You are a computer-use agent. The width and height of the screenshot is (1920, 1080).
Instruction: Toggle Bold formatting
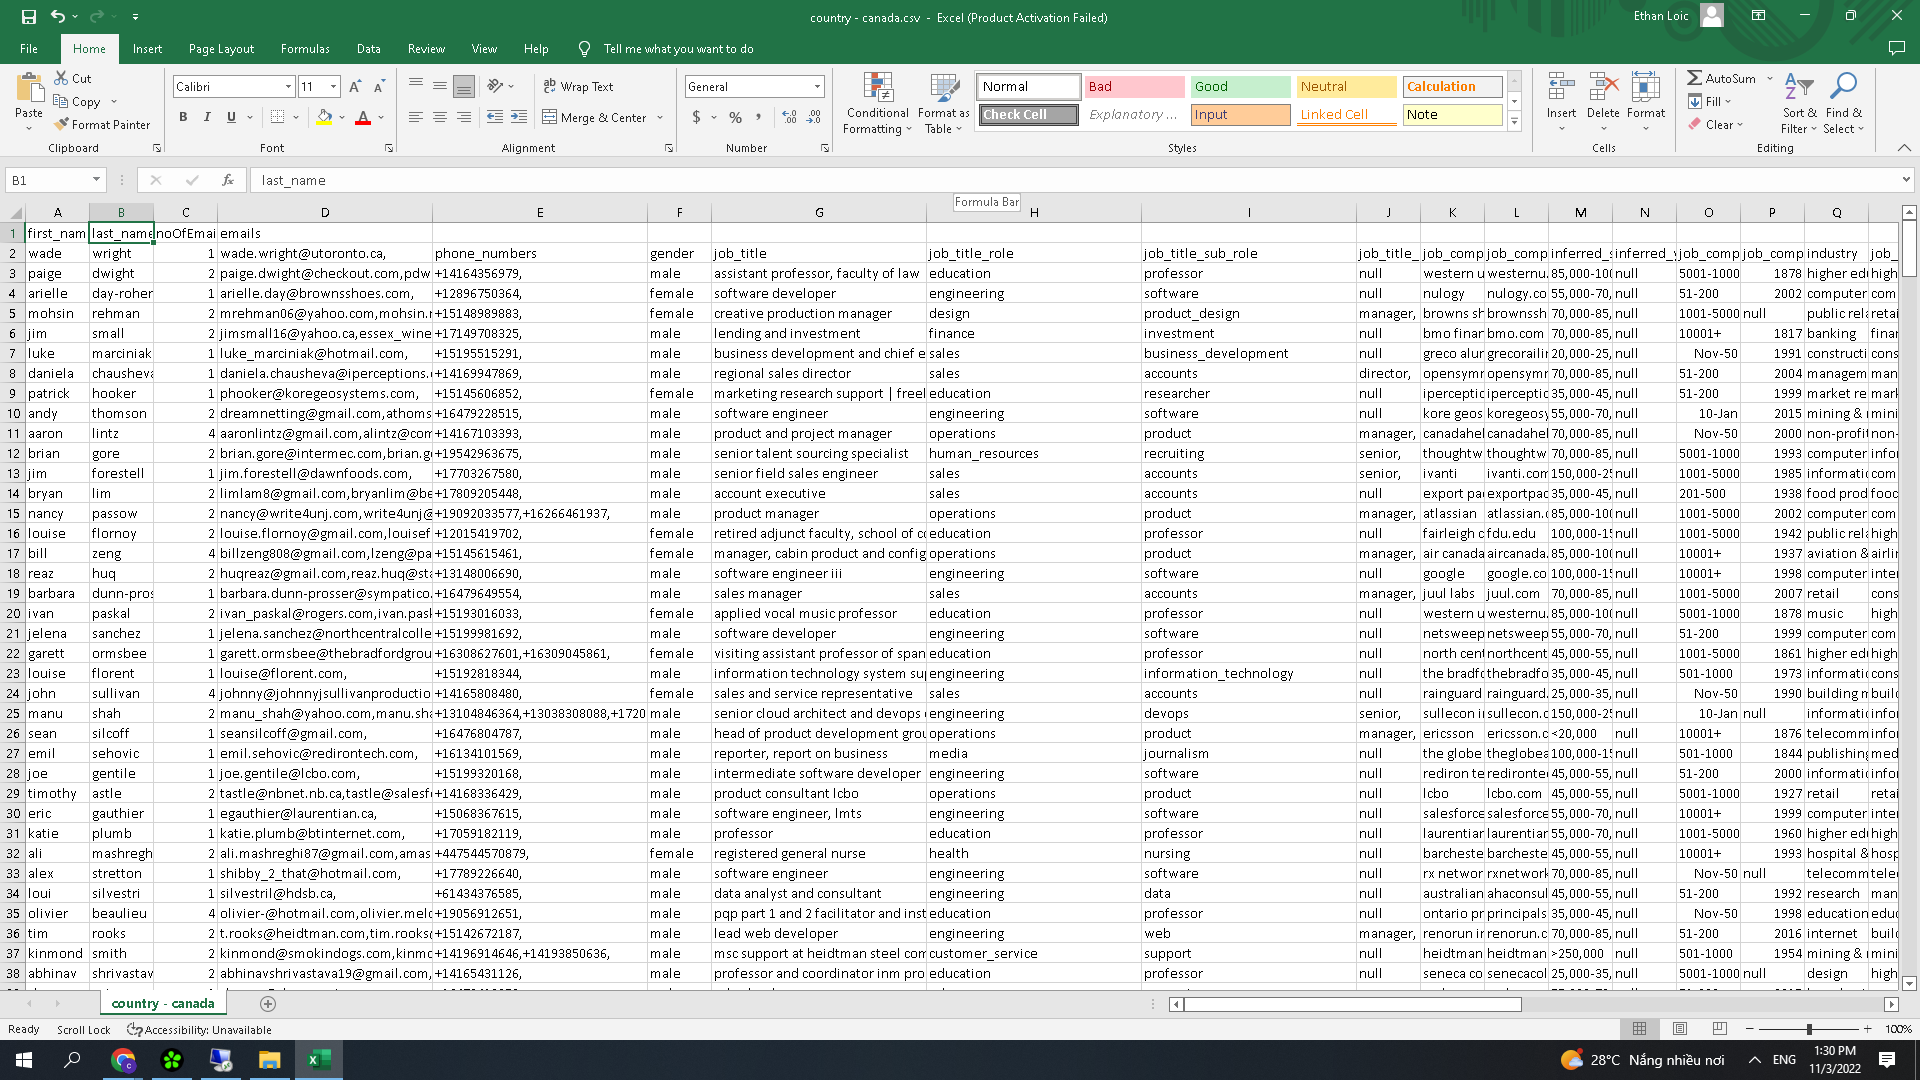coord(183,117)
